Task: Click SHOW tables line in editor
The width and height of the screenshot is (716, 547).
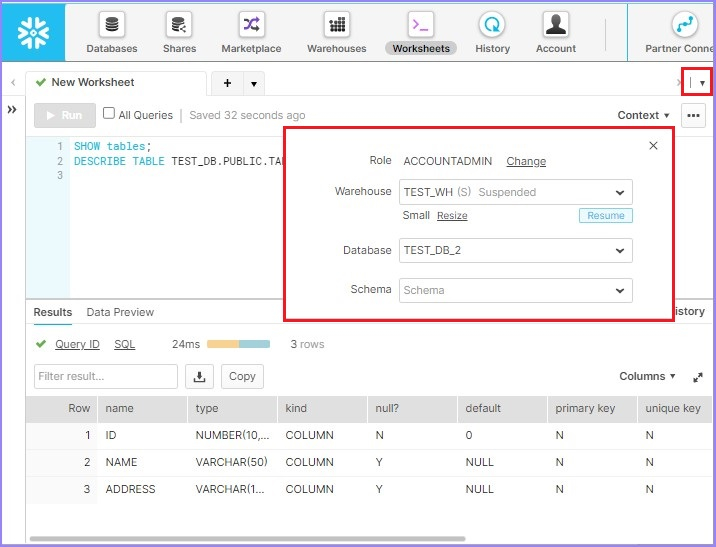Action: pos(112,146)
